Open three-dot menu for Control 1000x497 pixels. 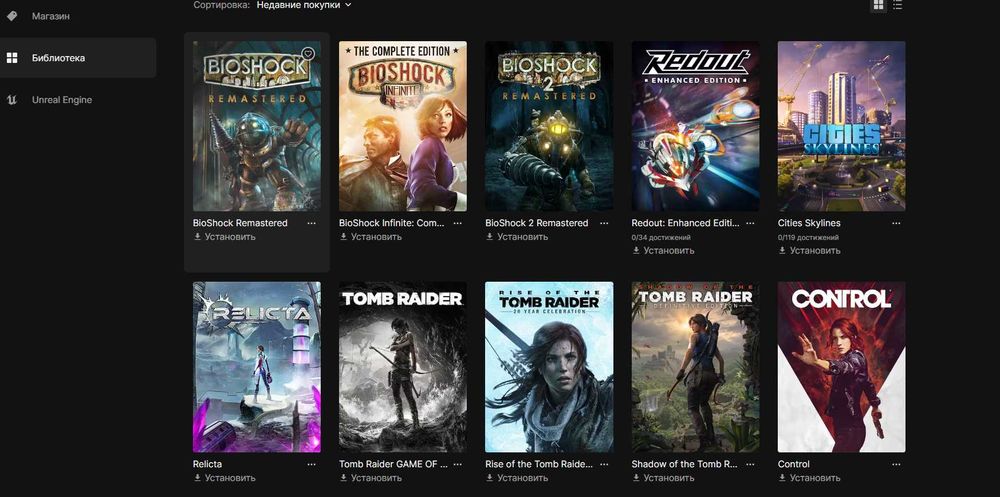pos(896,464)
